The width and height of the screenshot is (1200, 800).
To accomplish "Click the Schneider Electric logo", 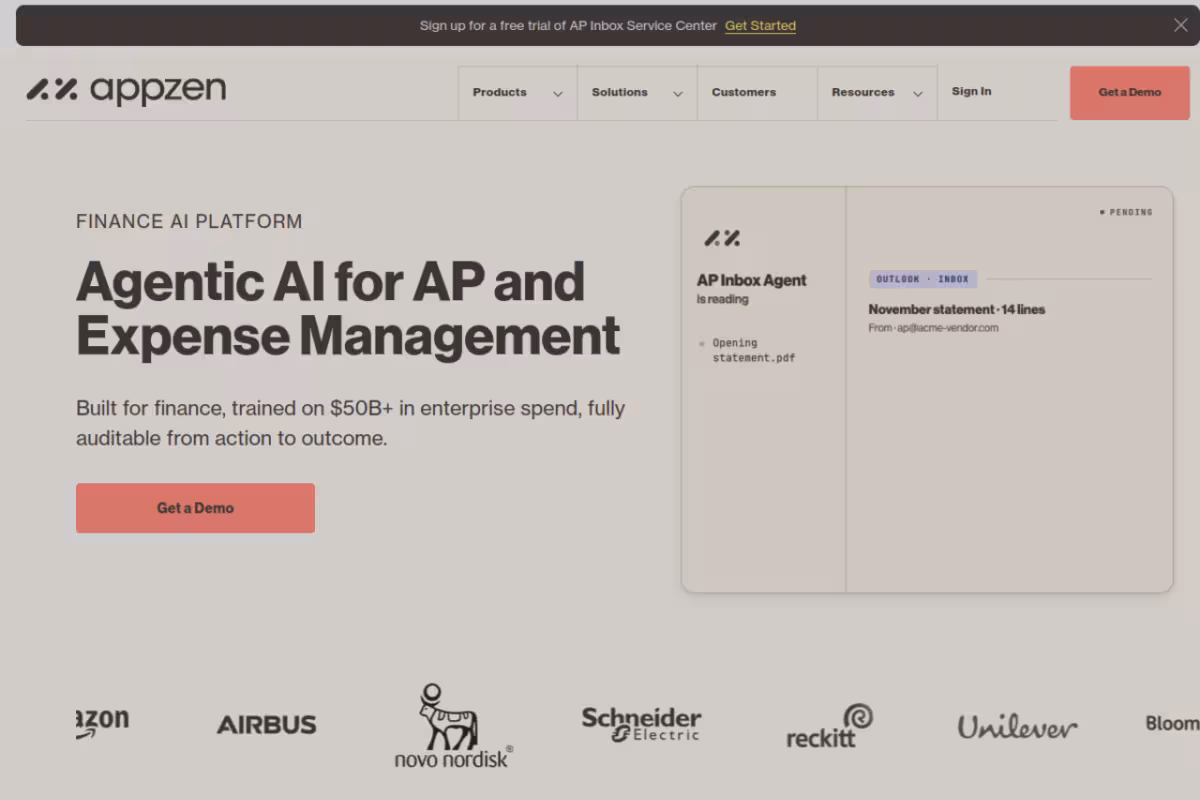I will (641, 725).
